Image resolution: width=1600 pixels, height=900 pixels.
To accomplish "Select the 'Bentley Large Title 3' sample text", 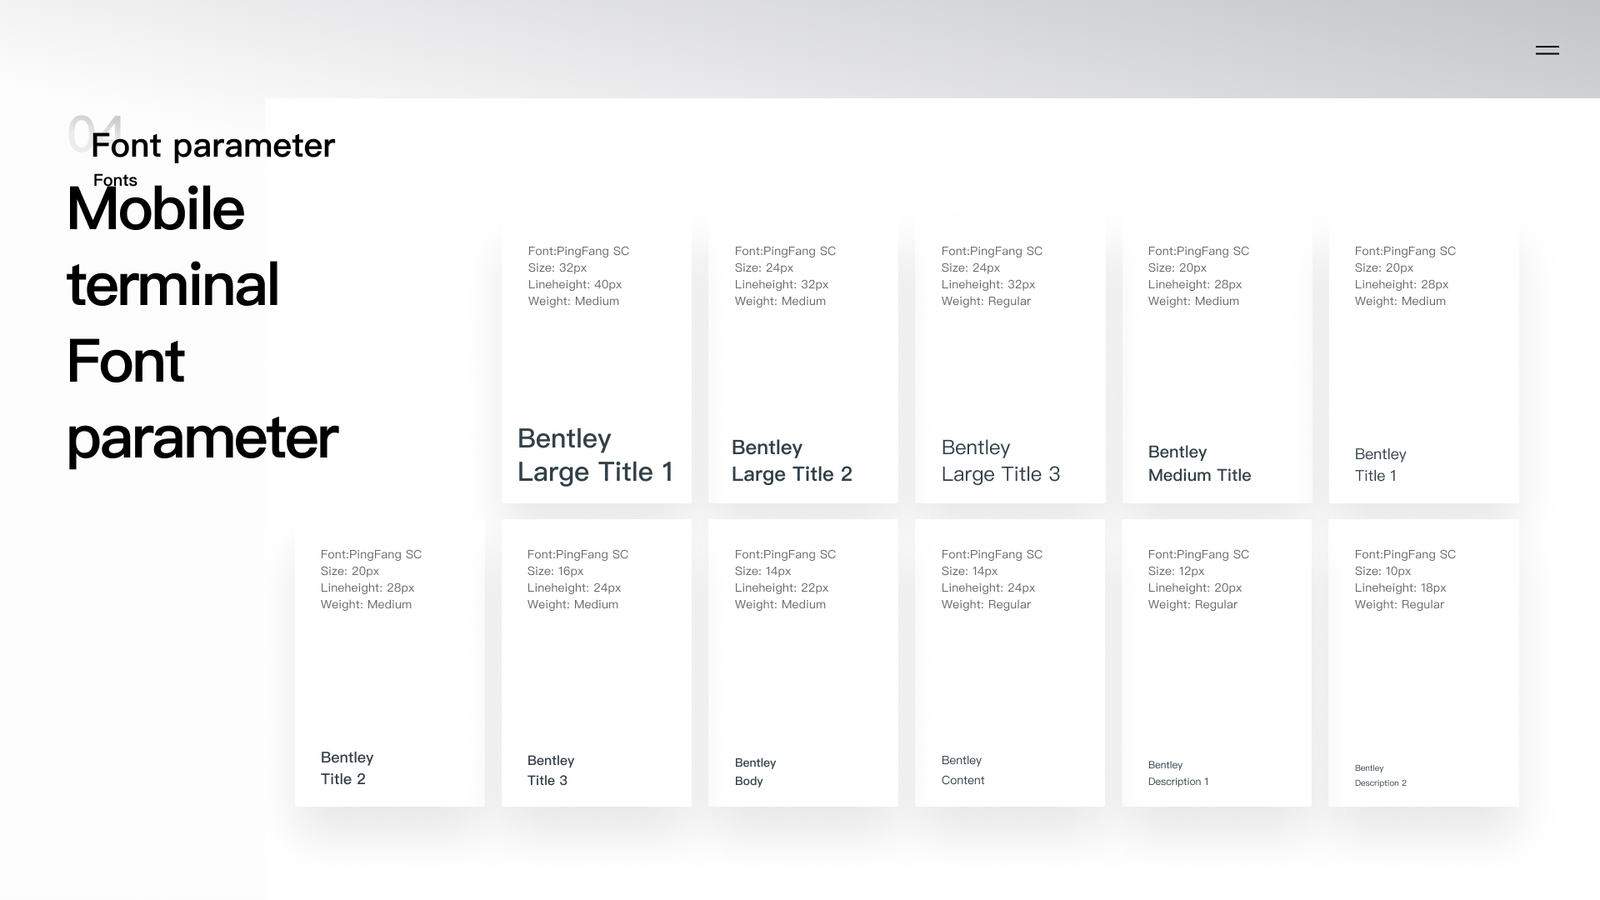I will (1000, 461).
